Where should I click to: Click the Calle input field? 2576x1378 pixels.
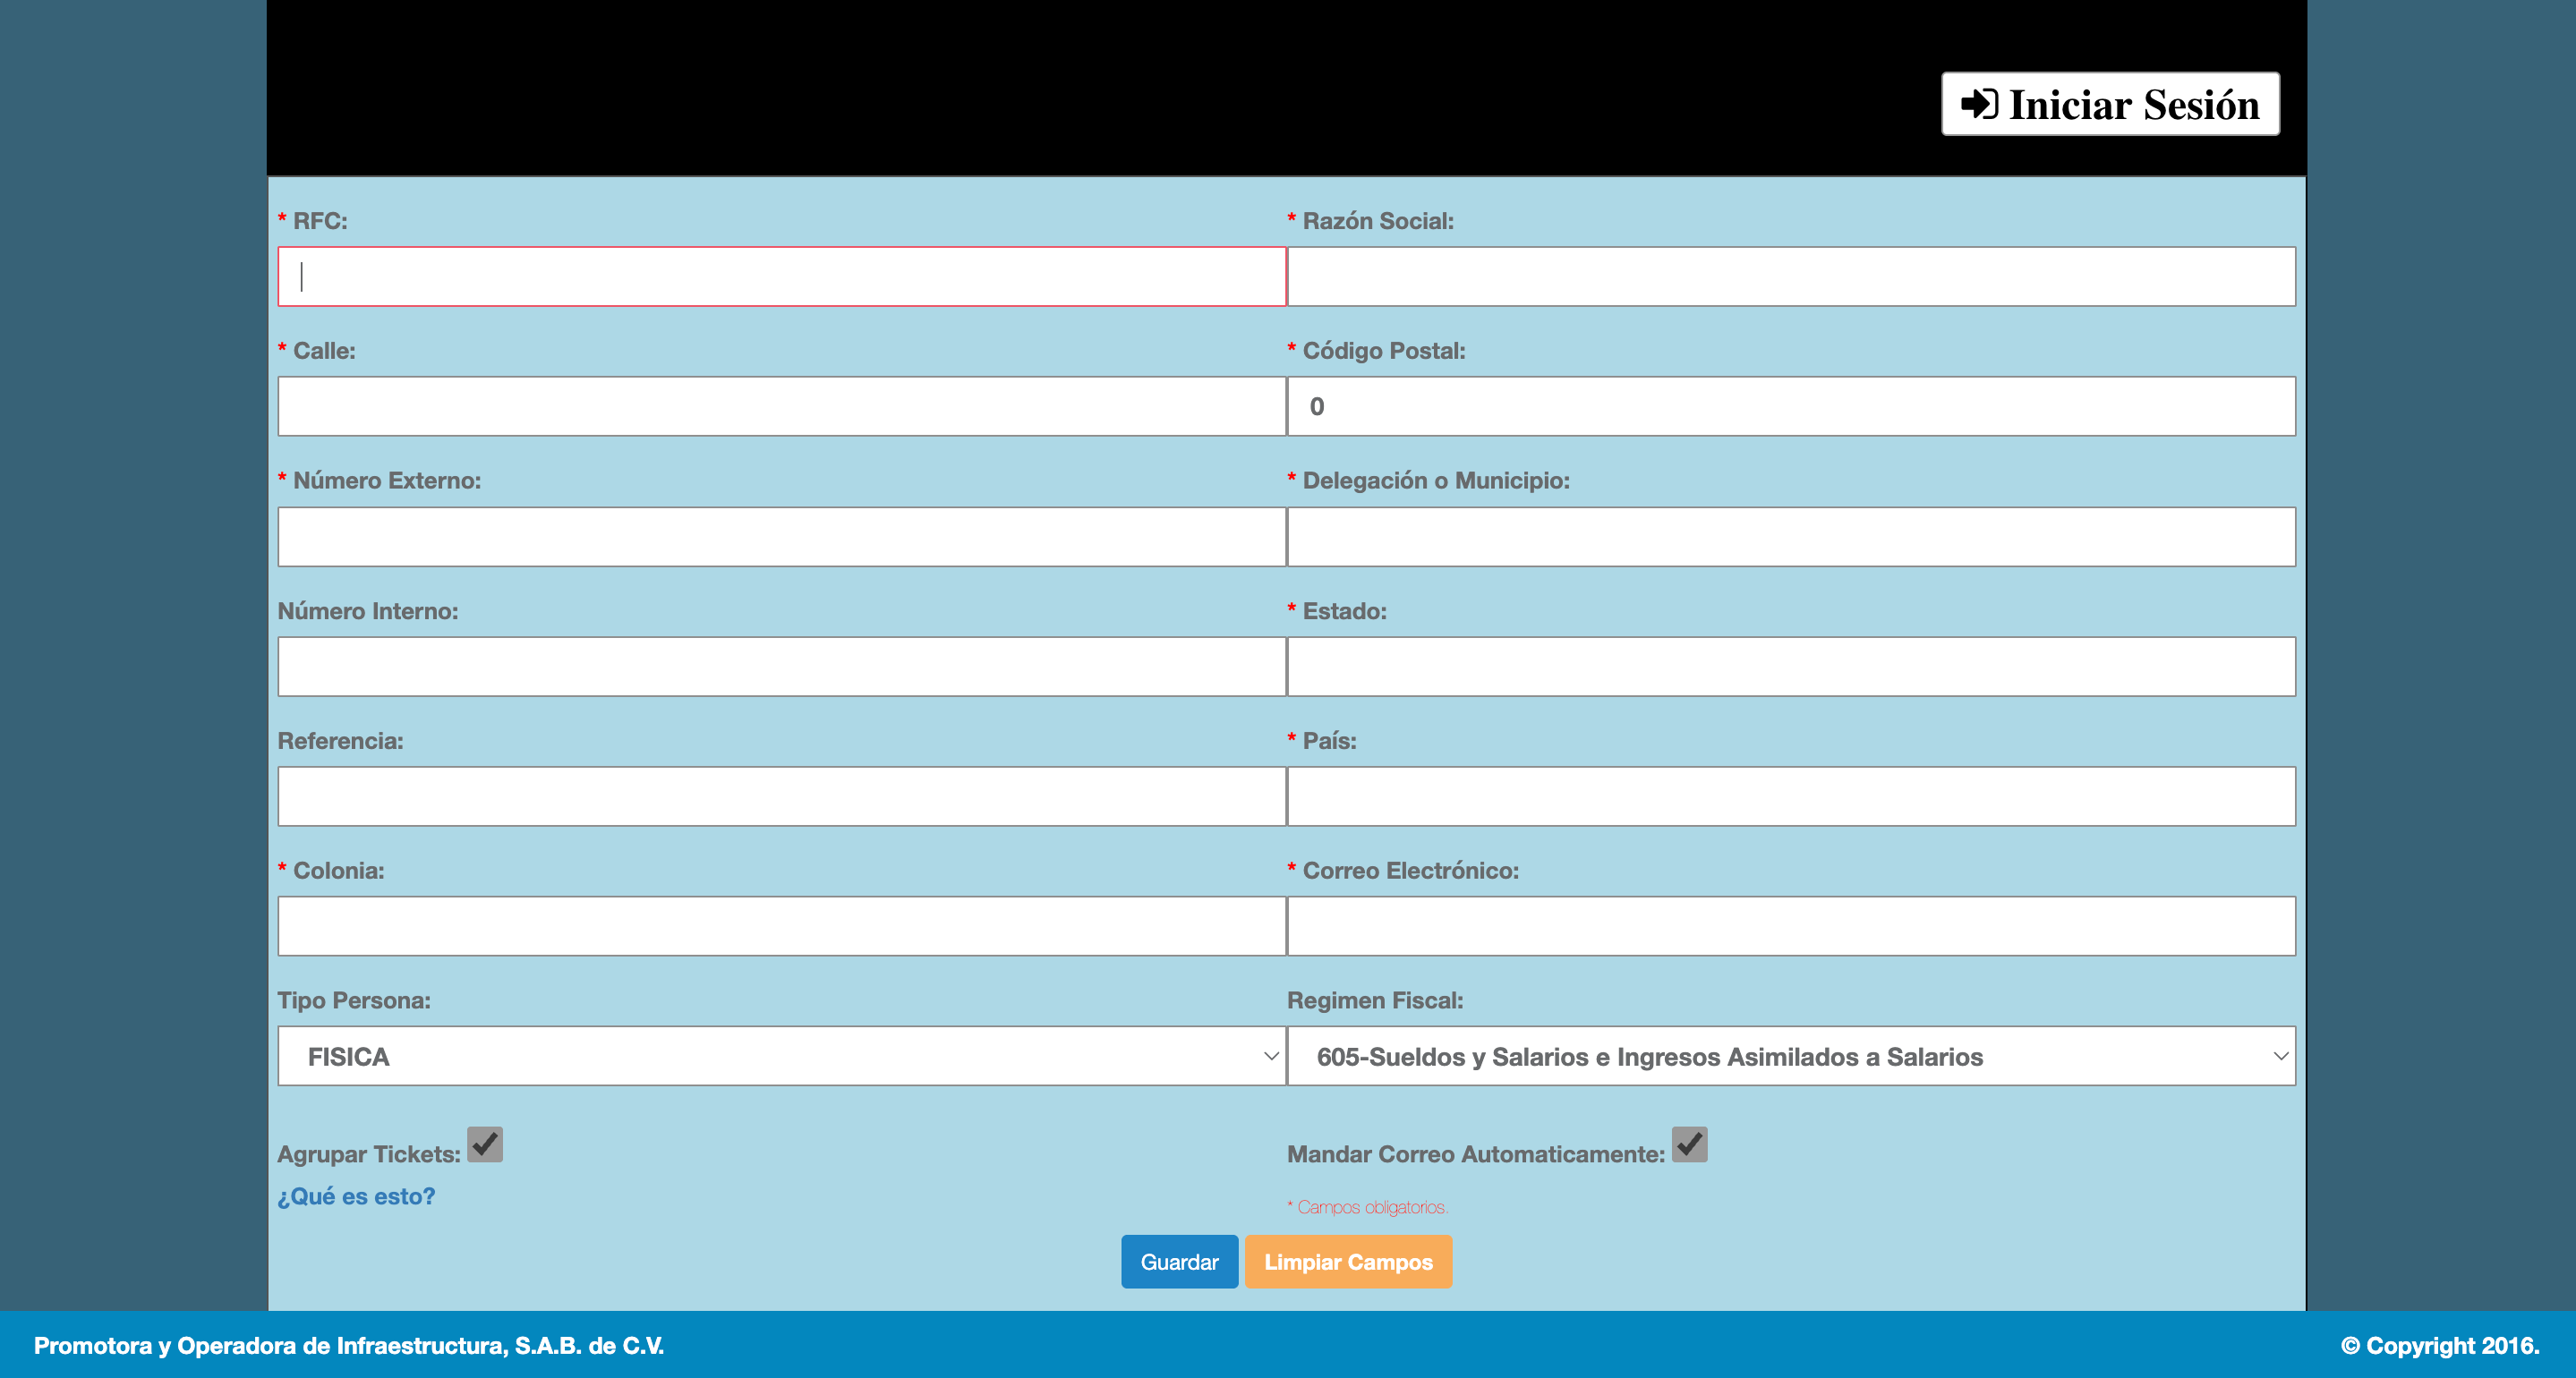(781, 406)
